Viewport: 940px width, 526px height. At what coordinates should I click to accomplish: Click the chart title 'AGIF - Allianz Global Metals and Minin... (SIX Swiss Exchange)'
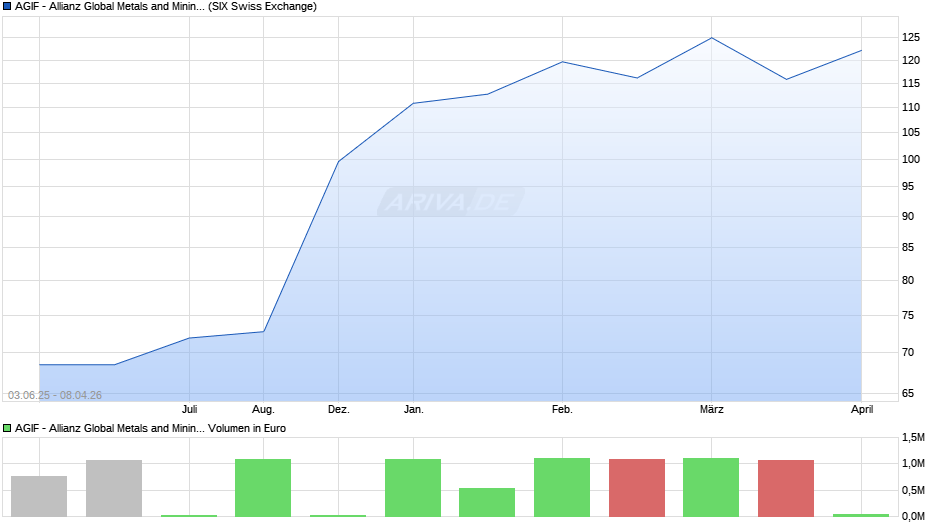165,7
